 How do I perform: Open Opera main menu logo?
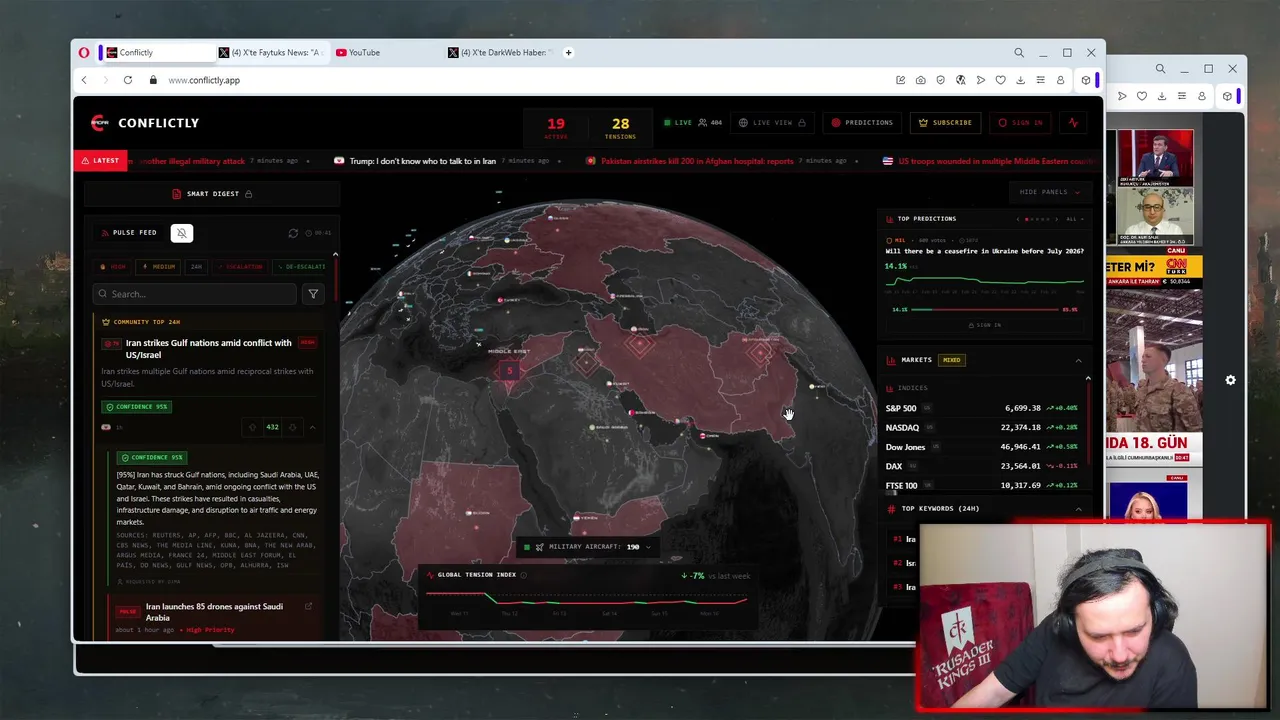[x=84, y=53]
